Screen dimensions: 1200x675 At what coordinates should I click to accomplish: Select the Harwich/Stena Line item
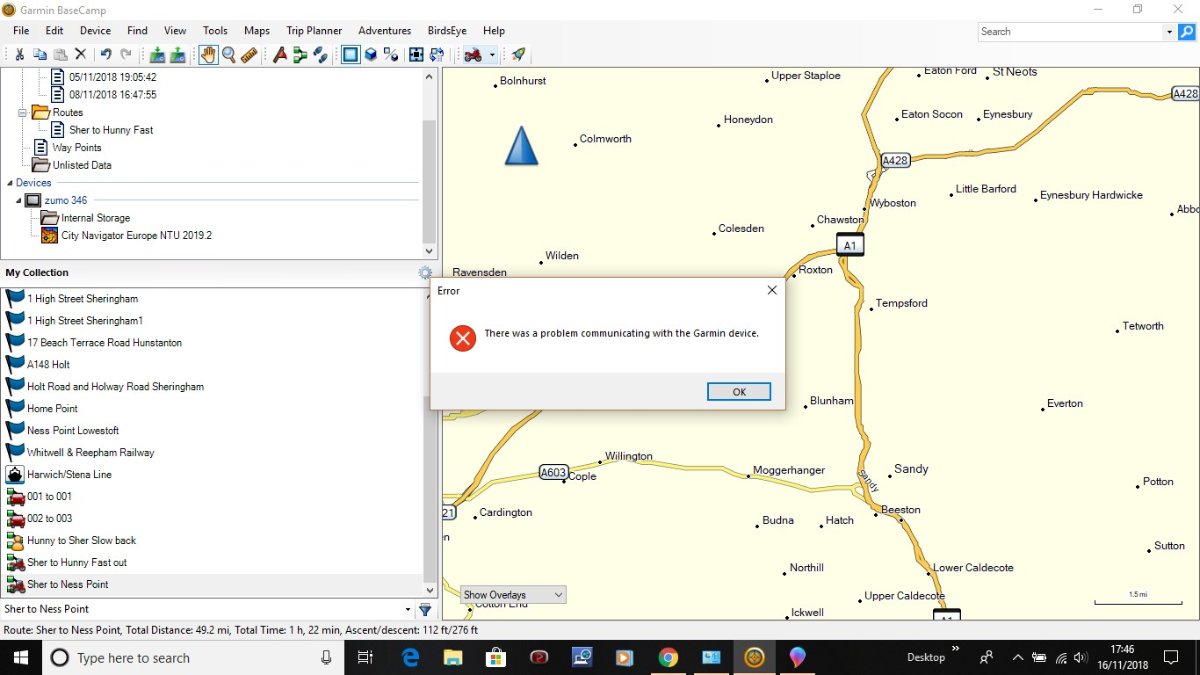coord(69,475)
